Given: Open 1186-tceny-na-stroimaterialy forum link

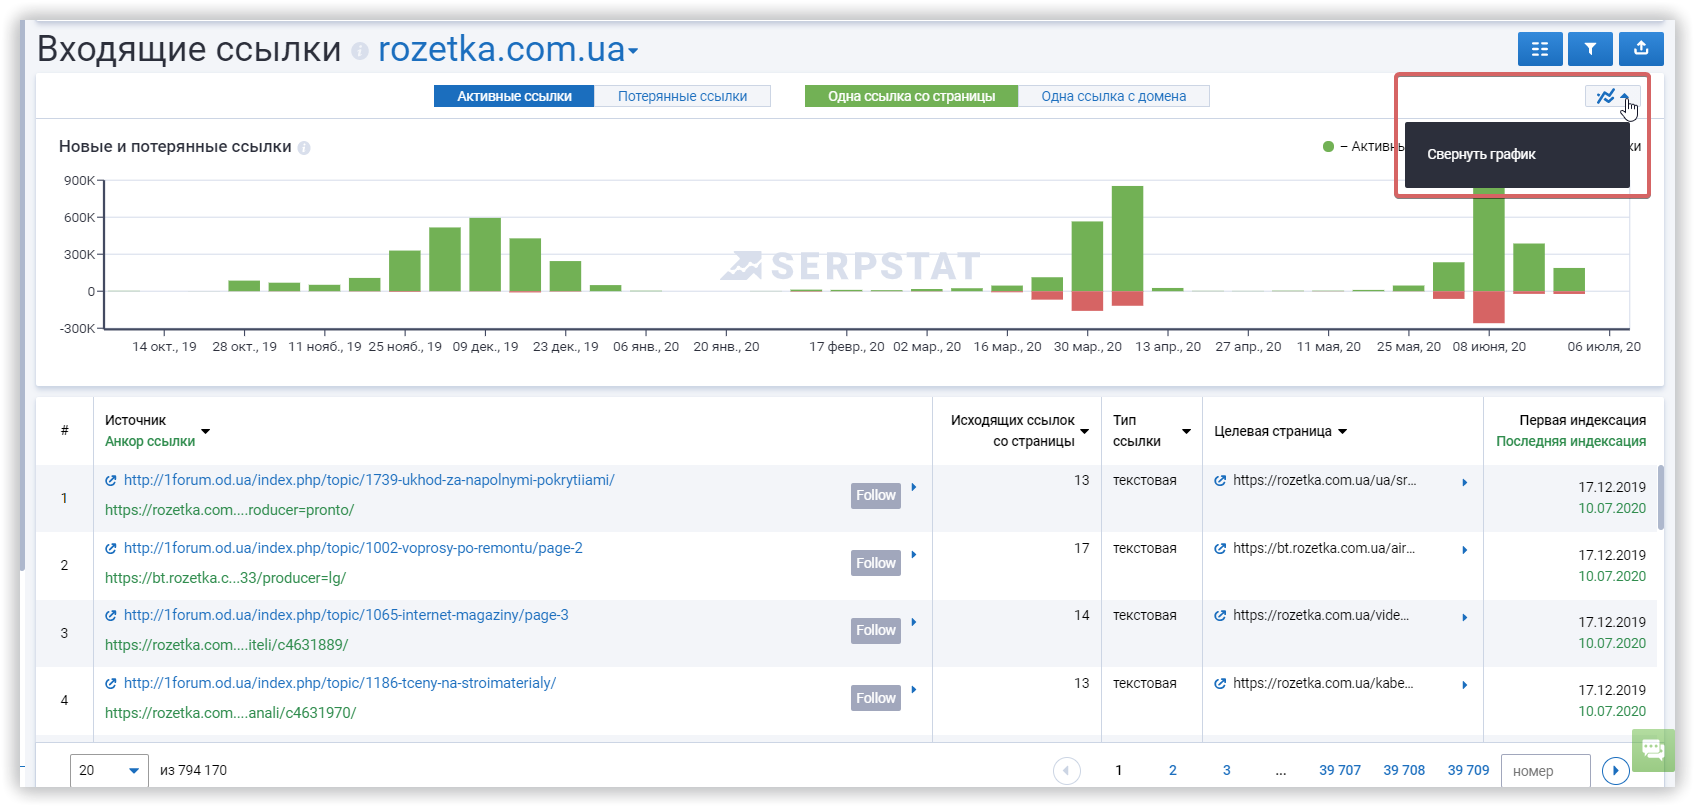Looking at the screenshot, I should (340, 683).
